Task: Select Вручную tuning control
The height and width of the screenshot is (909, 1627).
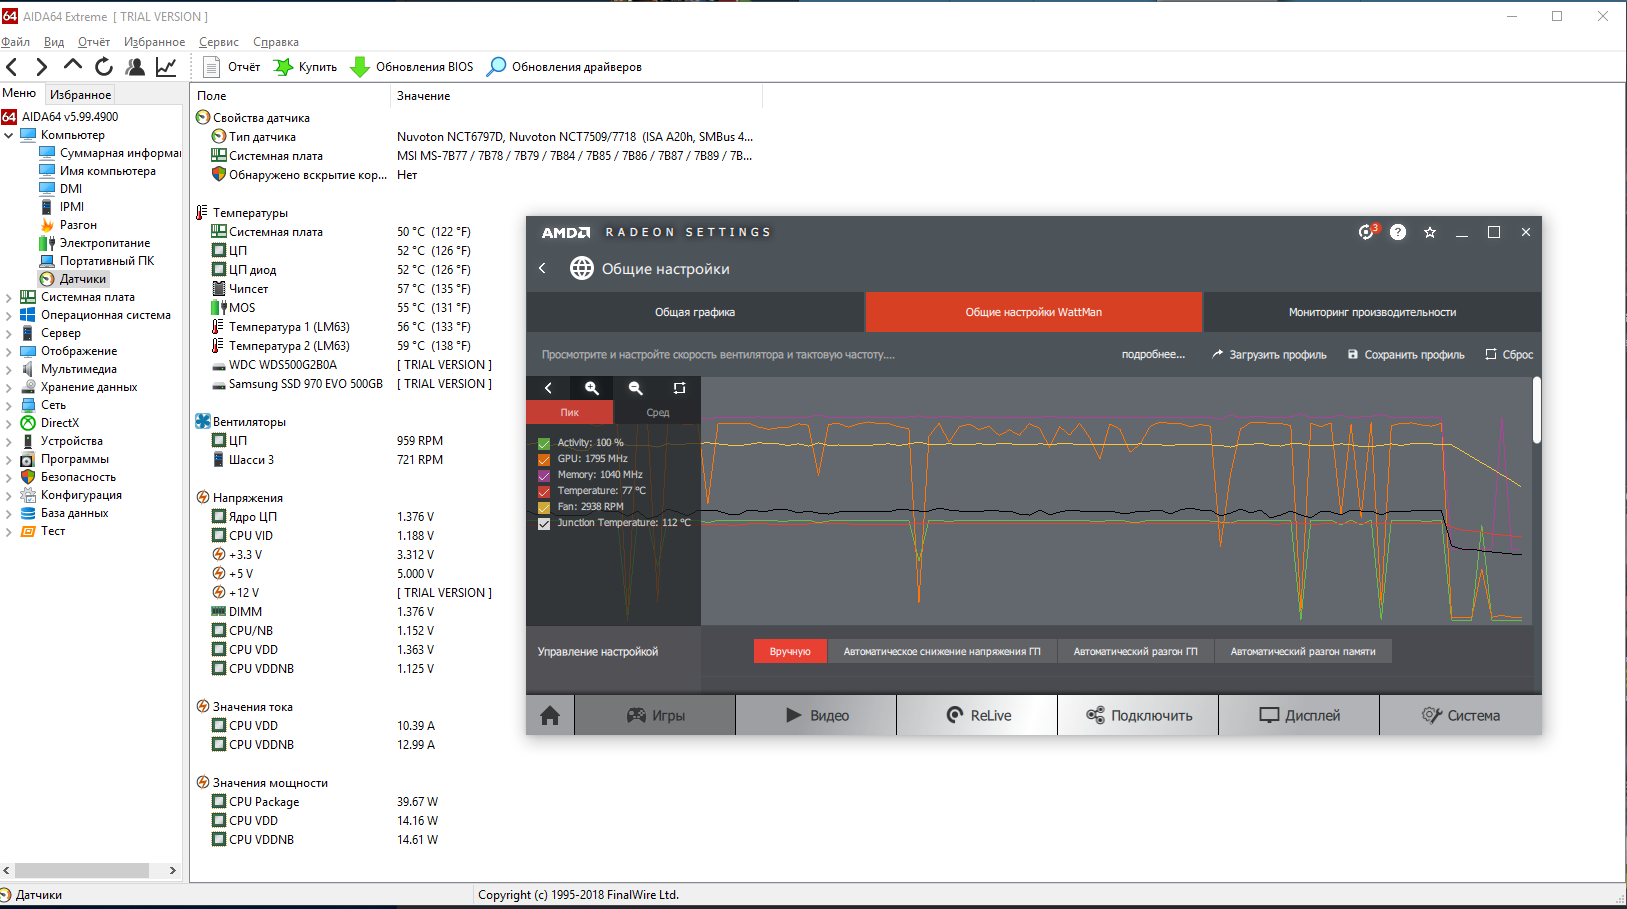Action: tap(790, 651)
